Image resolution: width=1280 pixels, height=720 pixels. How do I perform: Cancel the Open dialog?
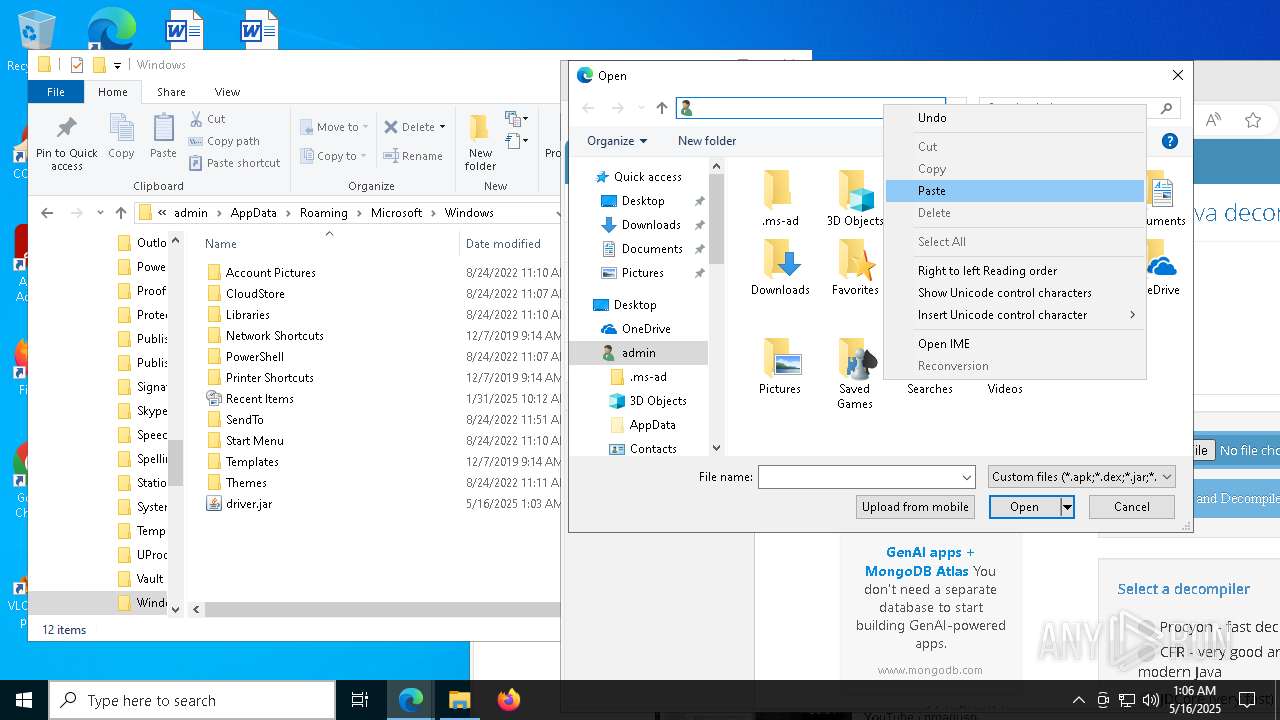pyautogui.click(x=1132, y=507)
